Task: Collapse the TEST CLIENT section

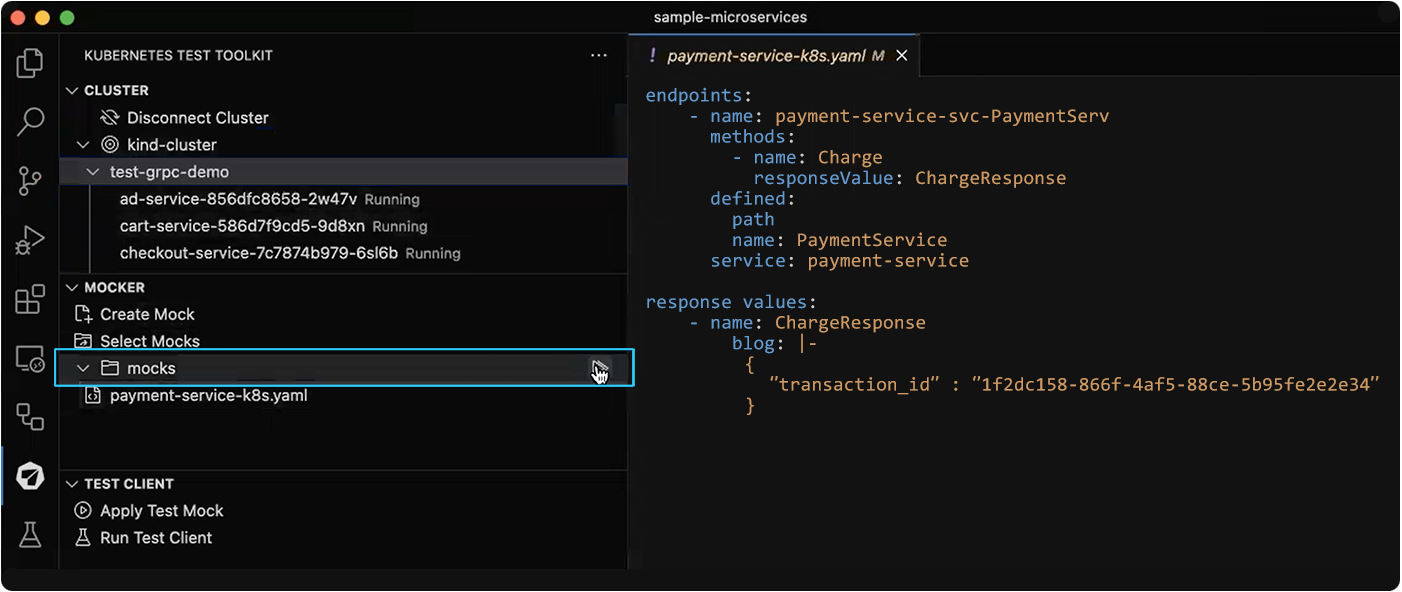Action: coord(73,483)
